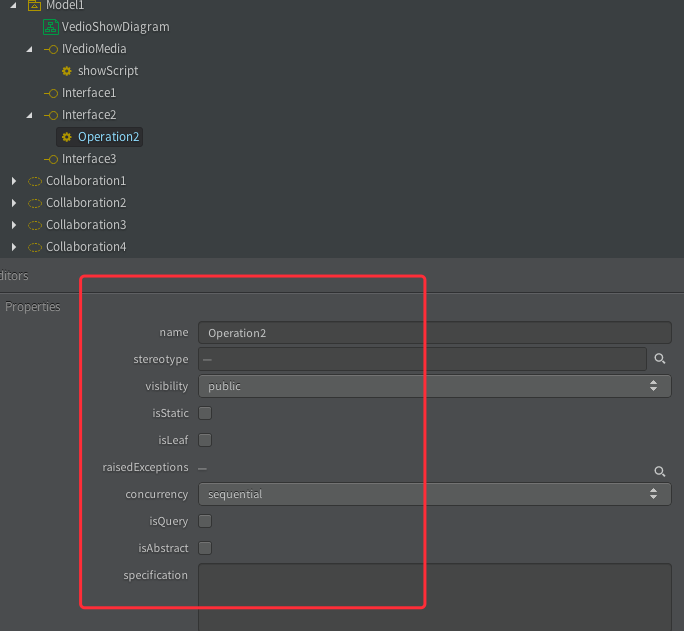Click the isLeaf property label
Image resolution: width=684 pixels, height=631 pixels.
tap(173, 440)
